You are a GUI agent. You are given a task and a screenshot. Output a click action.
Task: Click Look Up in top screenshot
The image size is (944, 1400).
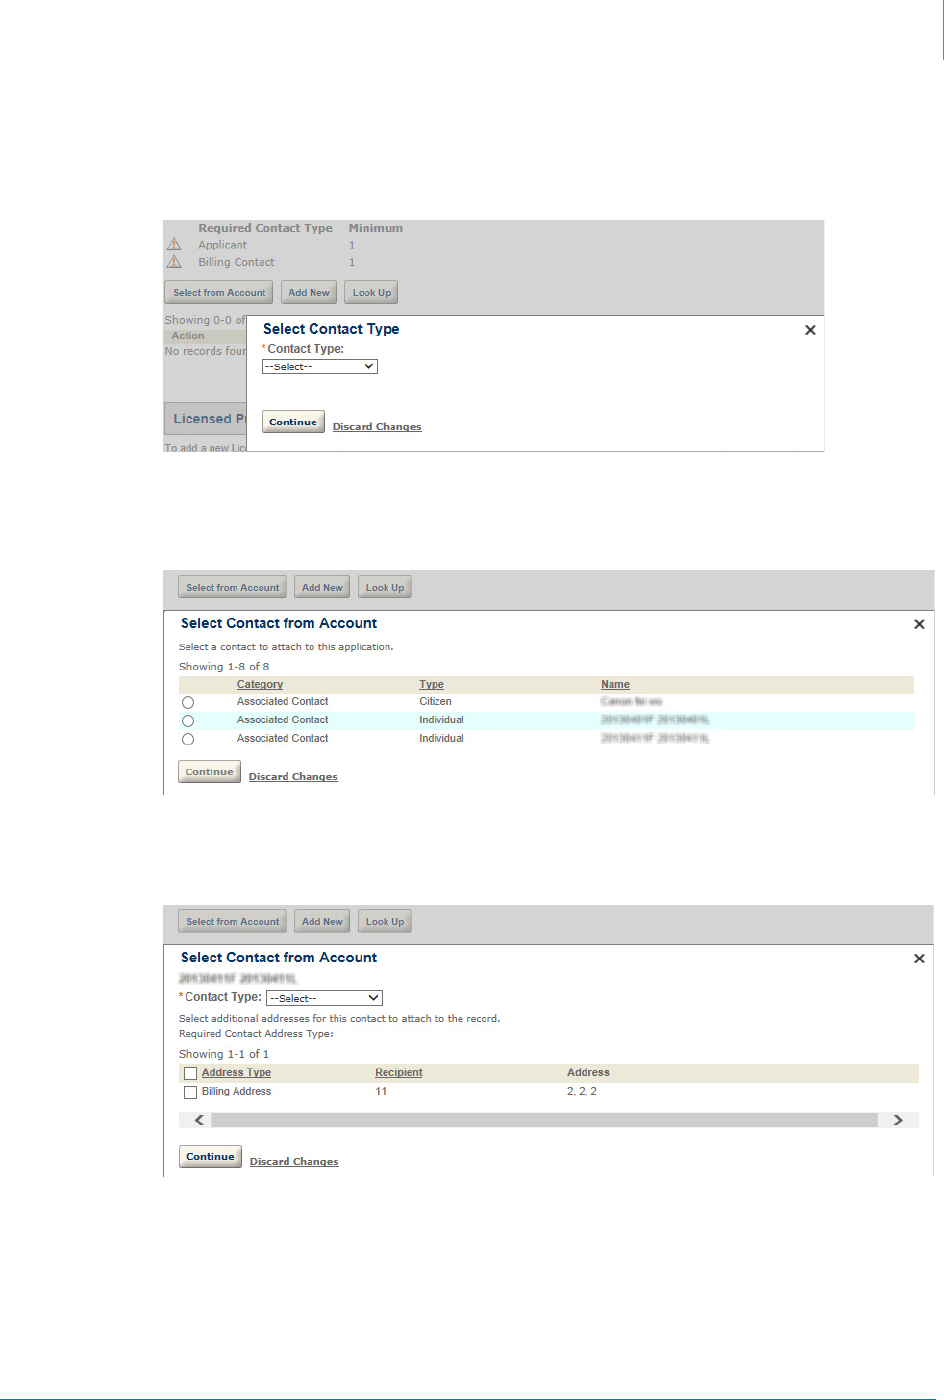coord(372,293)
